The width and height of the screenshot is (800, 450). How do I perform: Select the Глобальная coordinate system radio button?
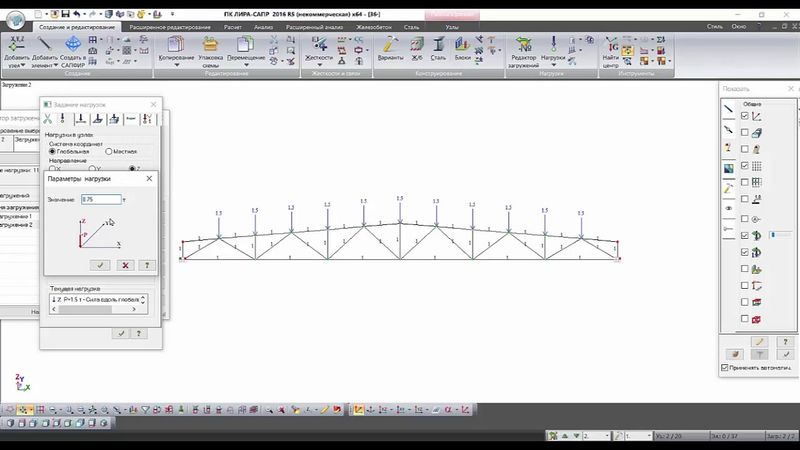pyautogui.click(x=53, y=151)
